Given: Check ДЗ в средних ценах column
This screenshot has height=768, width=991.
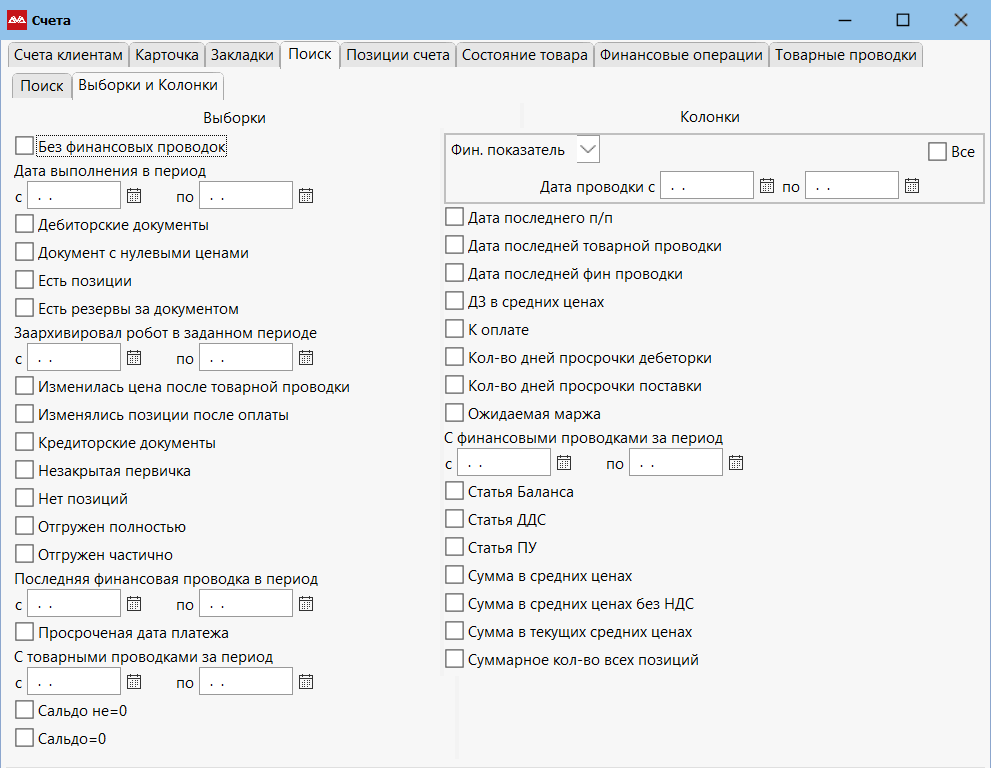Looking at the screenshot, I should pyautogui.click(x=454, y=301).
